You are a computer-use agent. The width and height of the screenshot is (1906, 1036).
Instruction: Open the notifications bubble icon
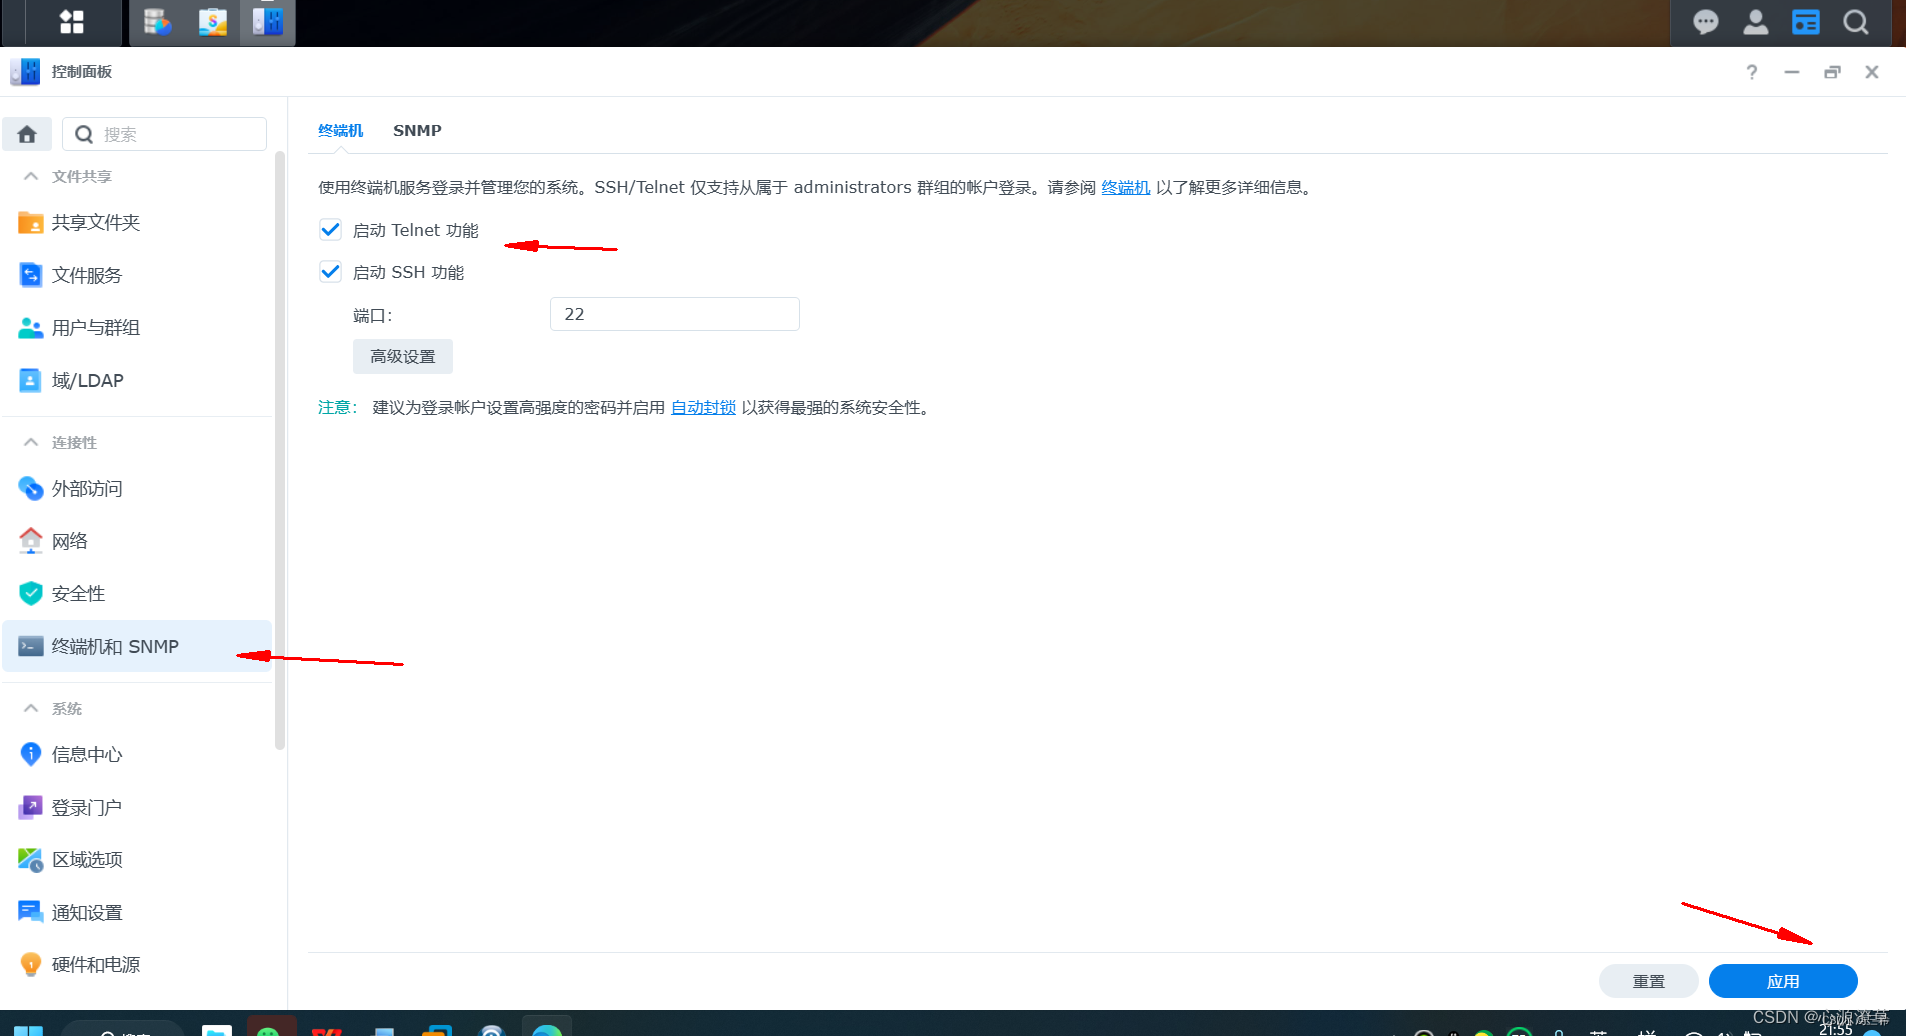[1707, 22]
